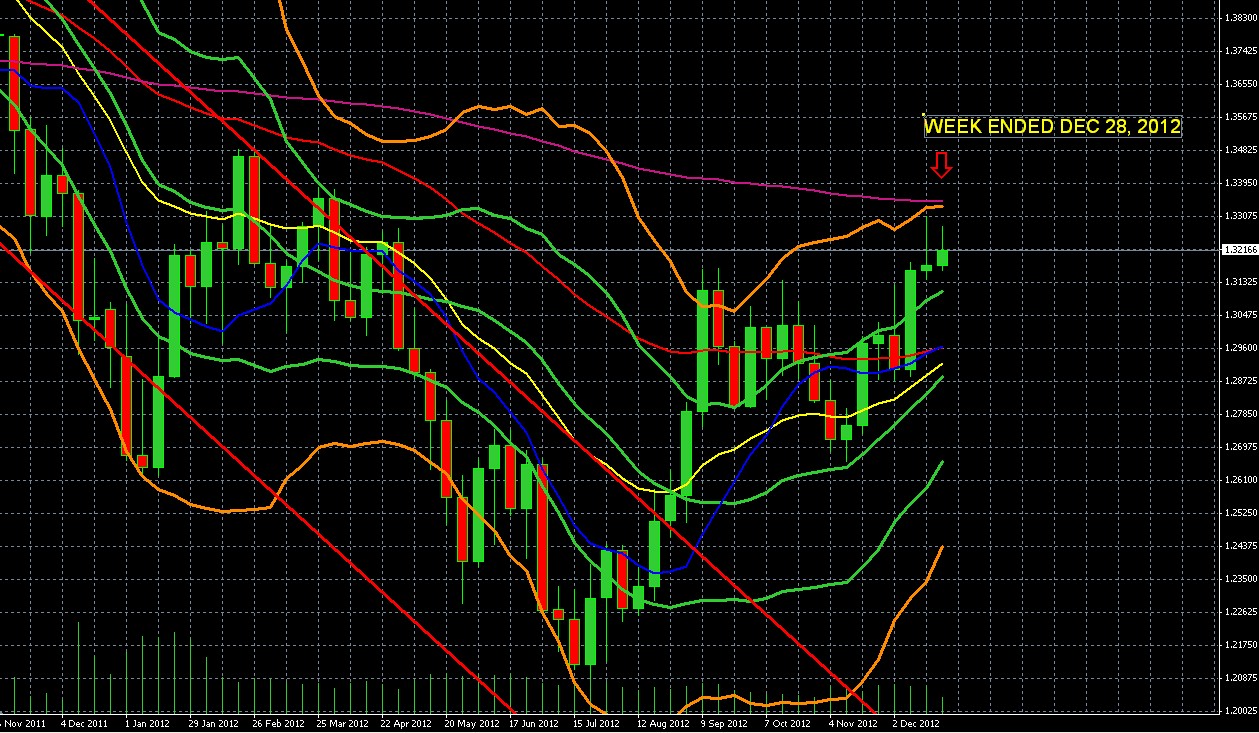Pick the 1.23500 price axis label
1259x733 pixels.
(x=1240, y=579)
